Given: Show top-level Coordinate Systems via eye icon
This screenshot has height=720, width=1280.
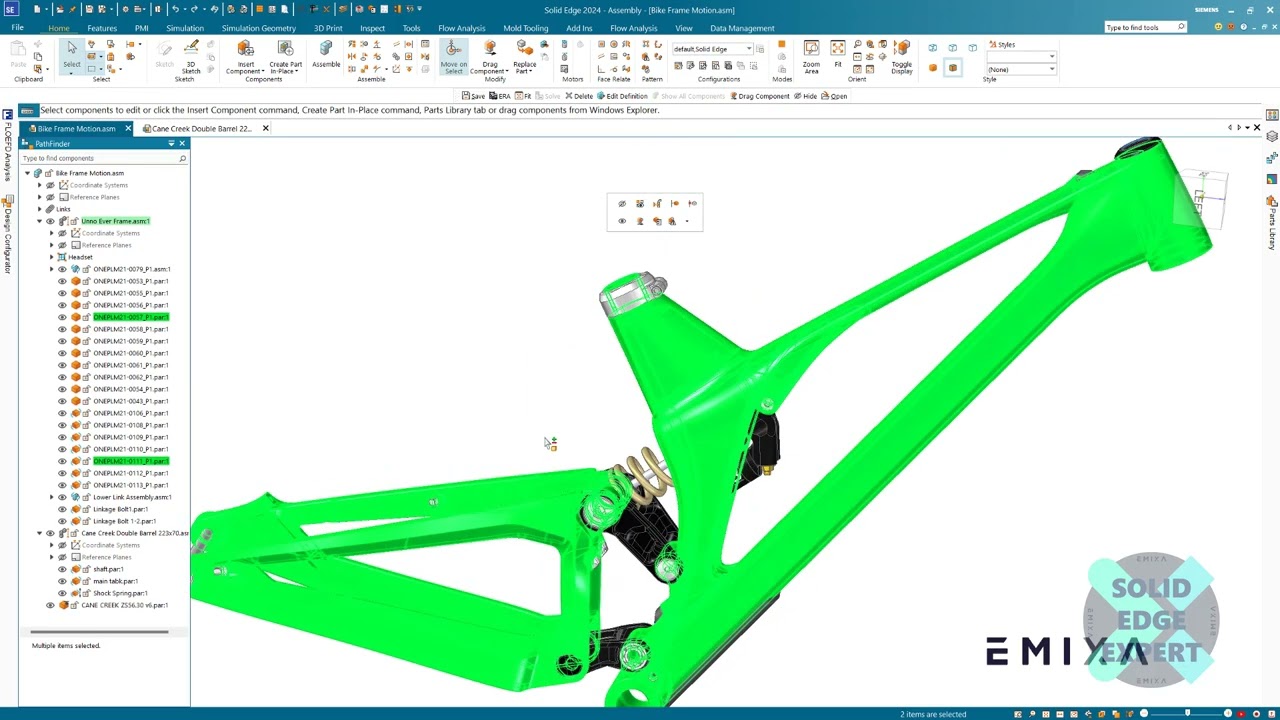Looking at the screenshot, I should [x=50, y=185].
